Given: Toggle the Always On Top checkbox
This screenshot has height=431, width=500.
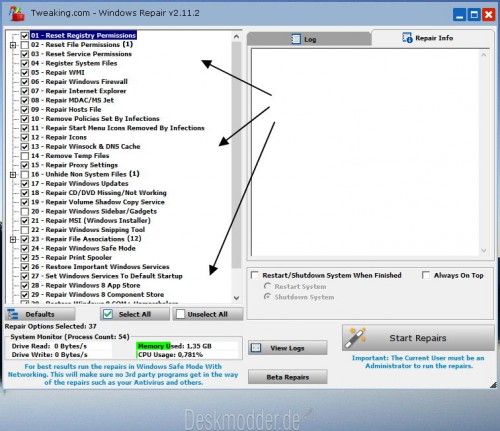Looking at the screenshot, I should pos(426,275).
